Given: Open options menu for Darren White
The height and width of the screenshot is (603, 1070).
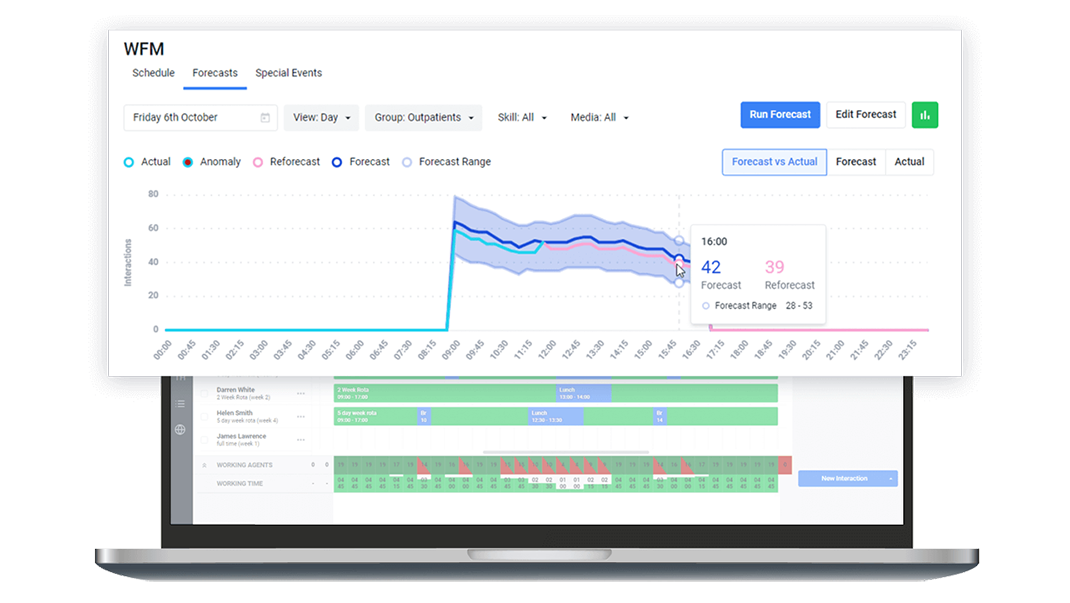Looking at the screenshot, I should pyautogui.click(x=301, y=393).
